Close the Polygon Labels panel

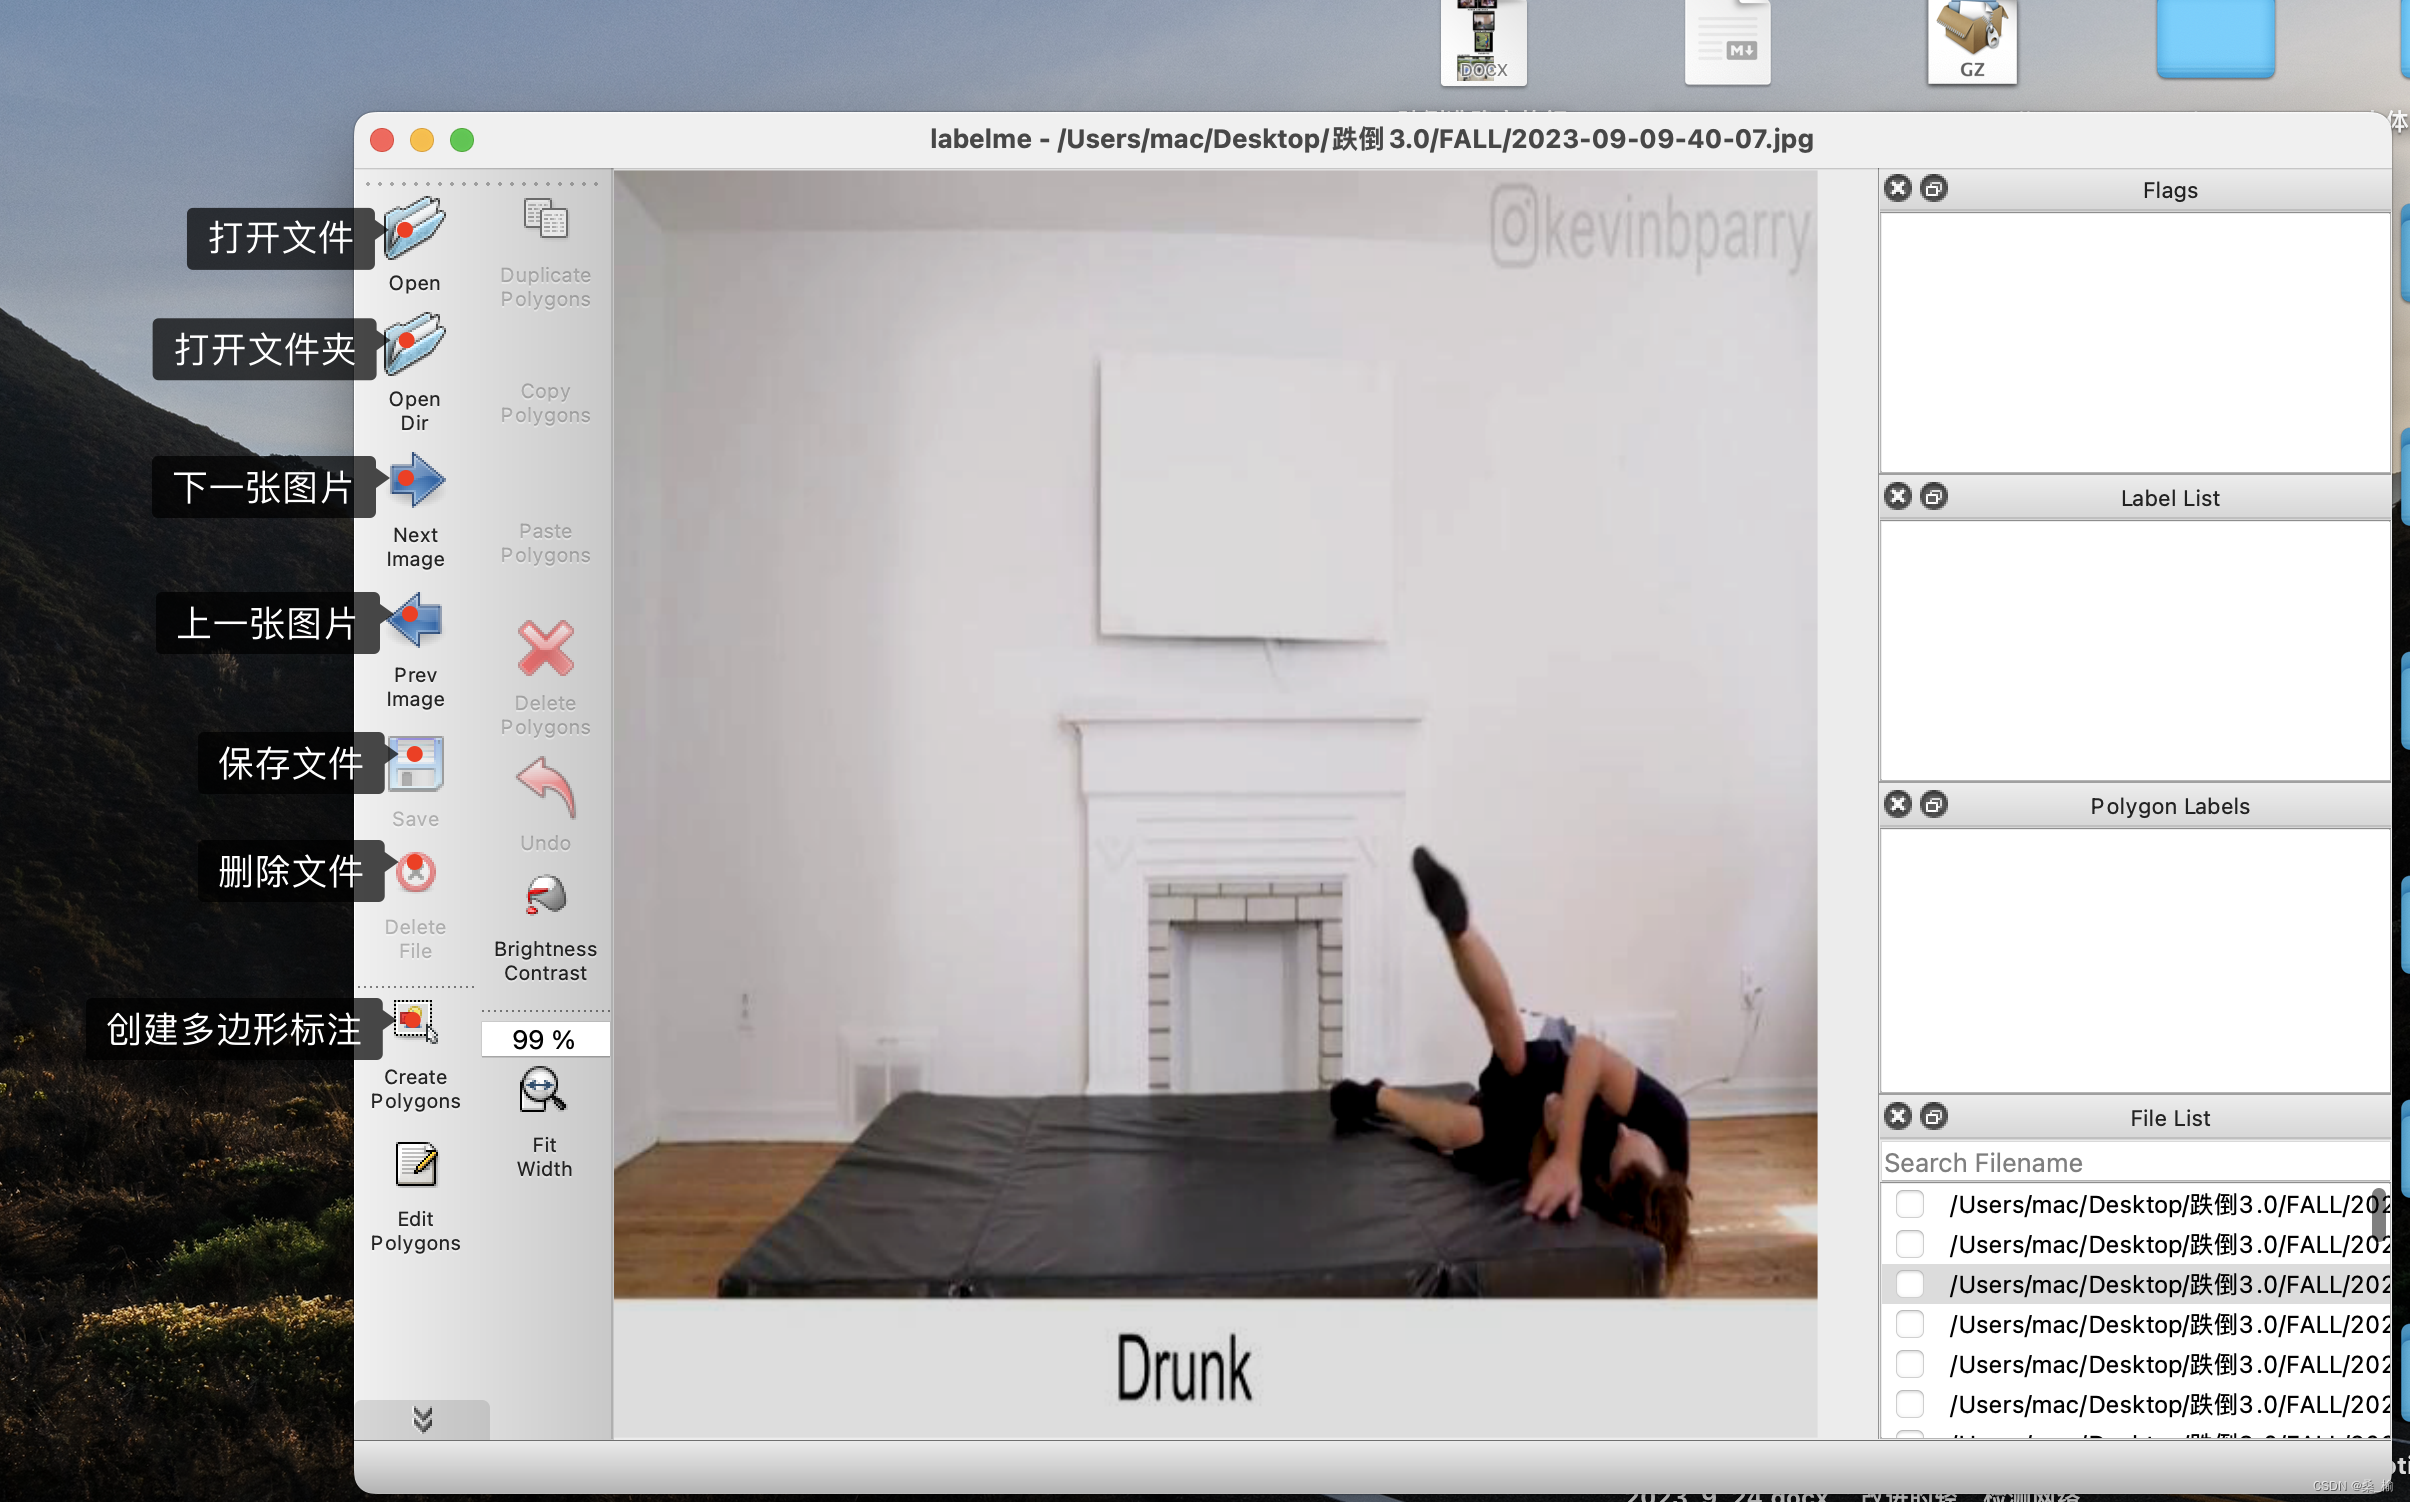1898,804
